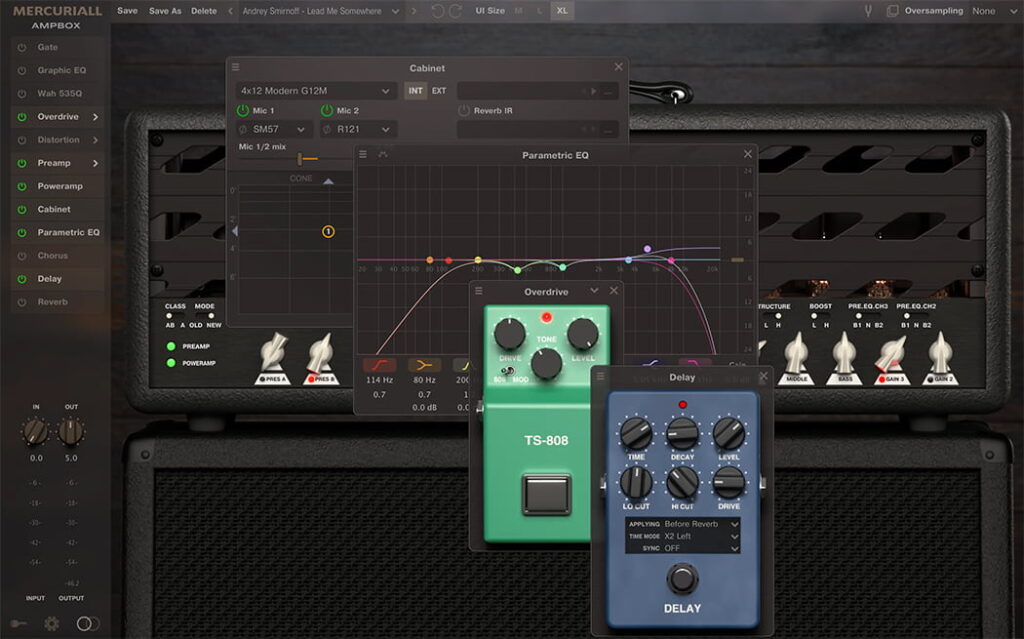Viewport: 1024px width, 639px height.
Task: Open the Time Mode X2 Left dropdown
Action: [682, 536]
